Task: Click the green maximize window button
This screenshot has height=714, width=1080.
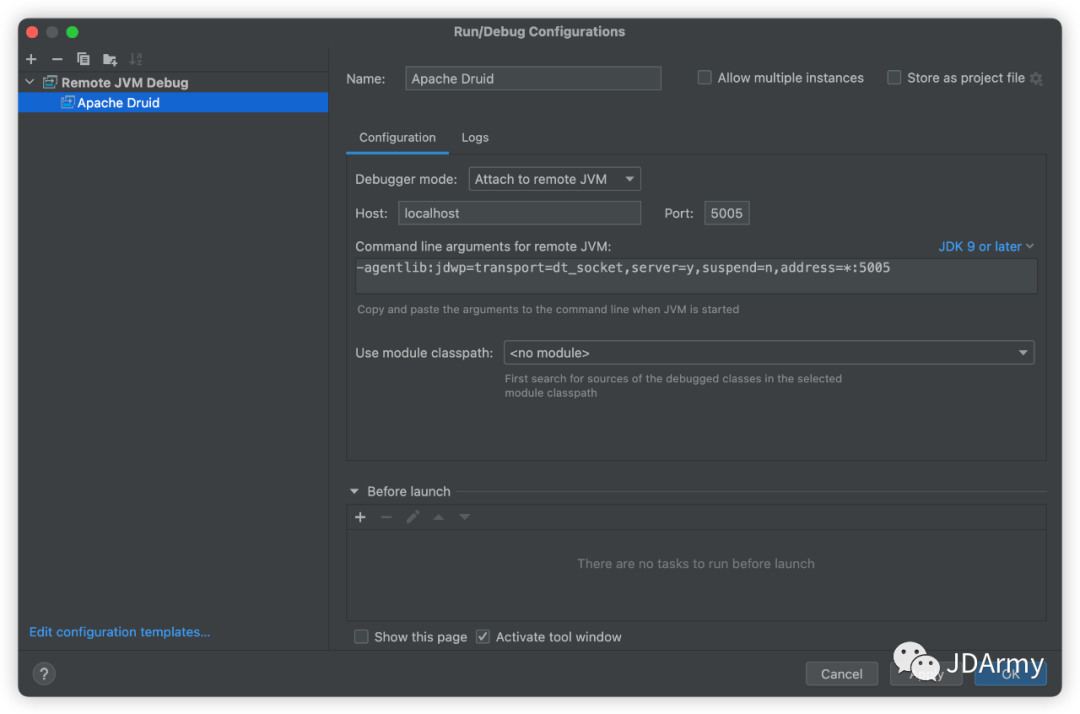Action: (72, 32)
